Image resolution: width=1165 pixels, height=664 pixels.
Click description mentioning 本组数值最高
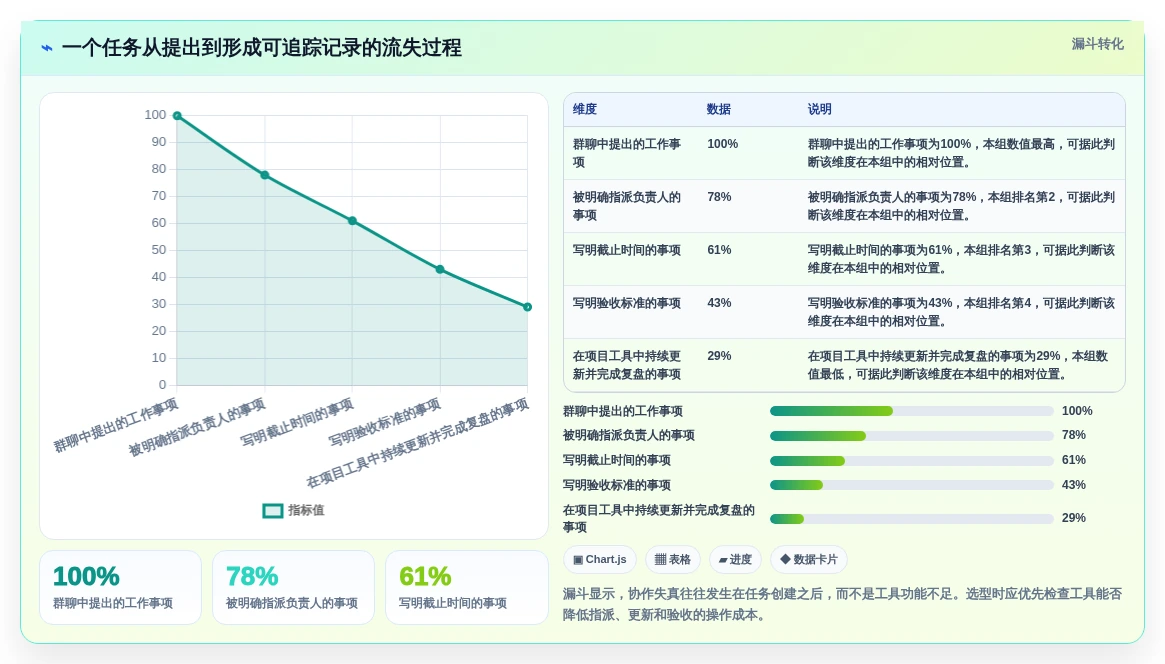[x=961, y=153]
